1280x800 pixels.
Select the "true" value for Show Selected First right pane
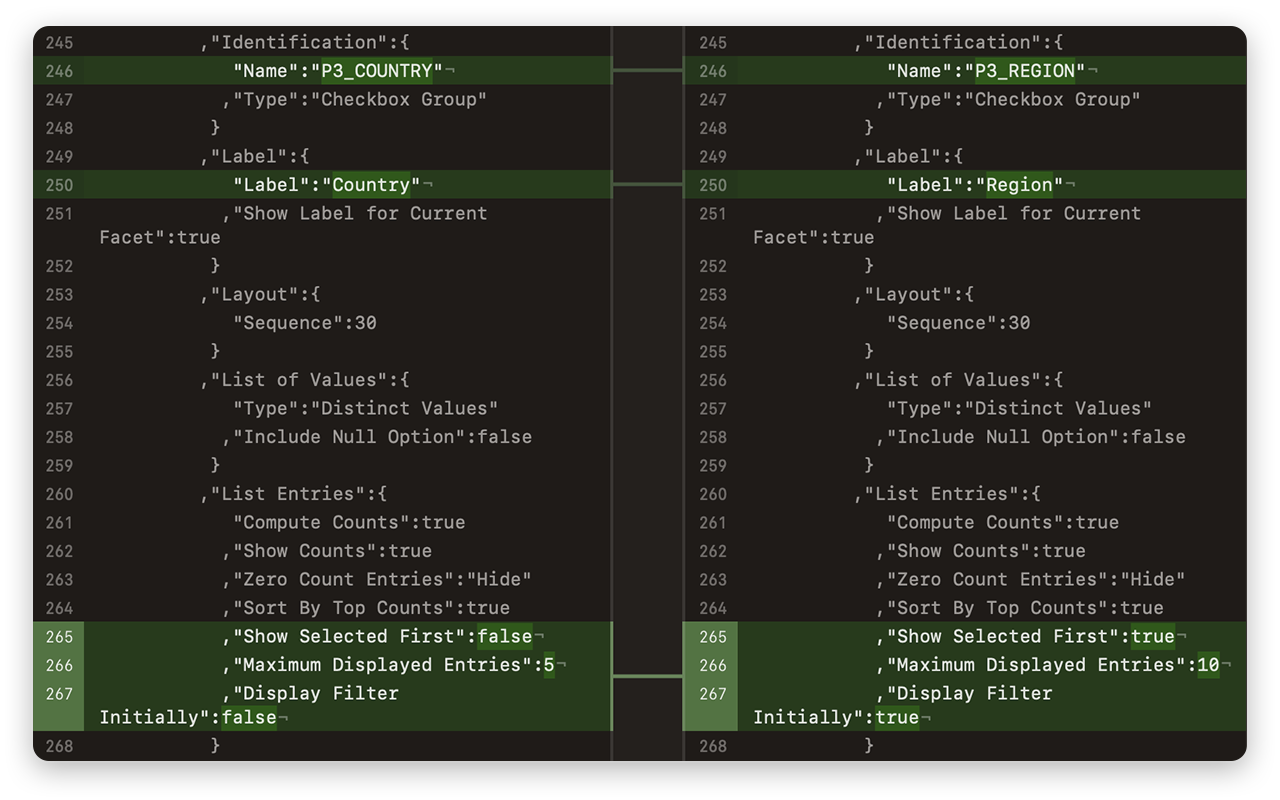click(x=1150, y=636)
